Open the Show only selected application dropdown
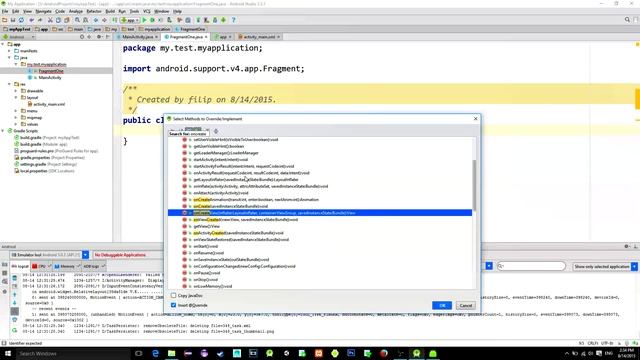The height and width of the screenshot is (360, 640). (x=634, y=267)
